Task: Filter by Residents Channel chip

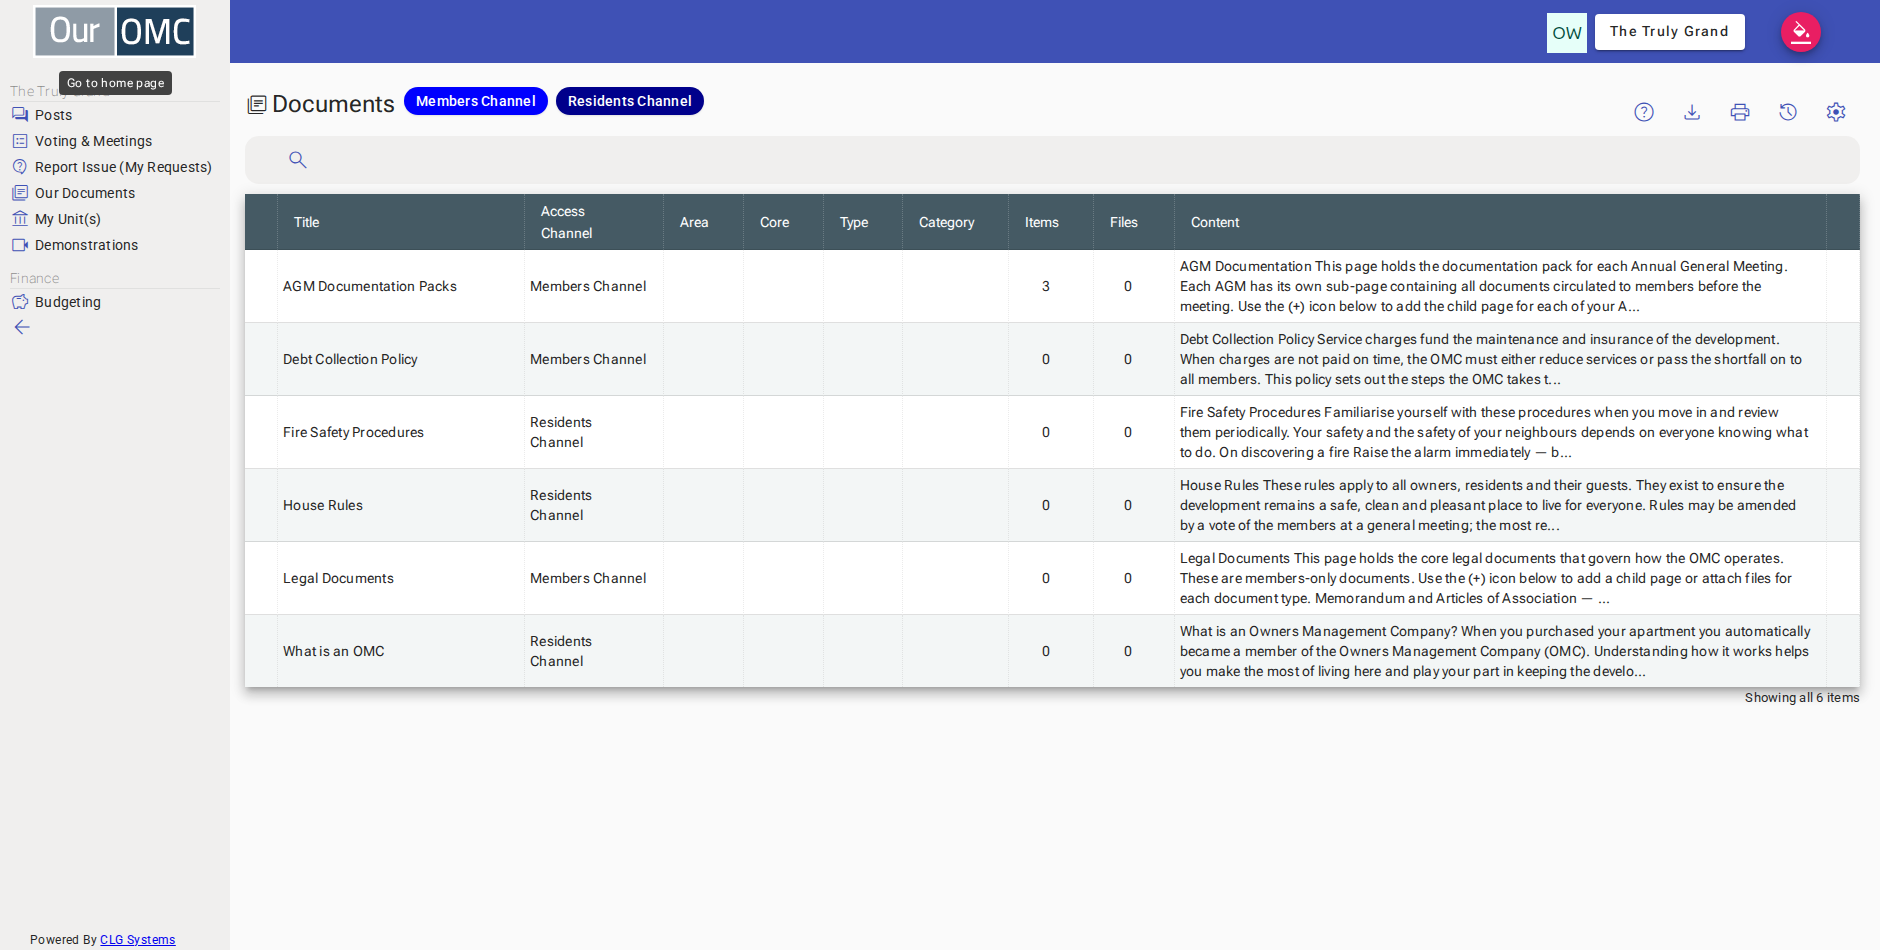Action: tap(630, 101)
